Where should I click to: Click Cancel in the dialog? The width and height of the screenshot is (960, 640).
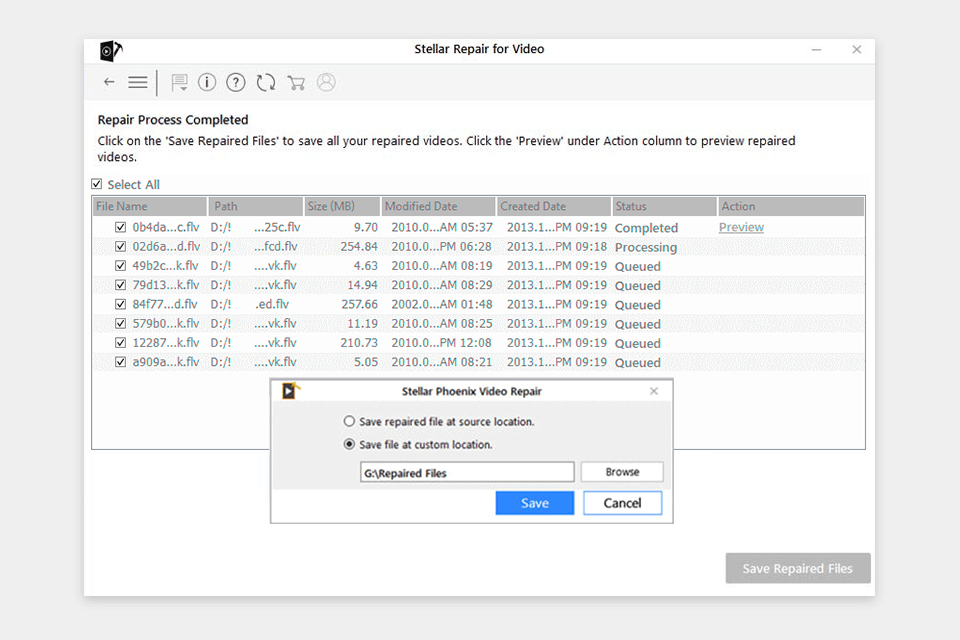622,503
